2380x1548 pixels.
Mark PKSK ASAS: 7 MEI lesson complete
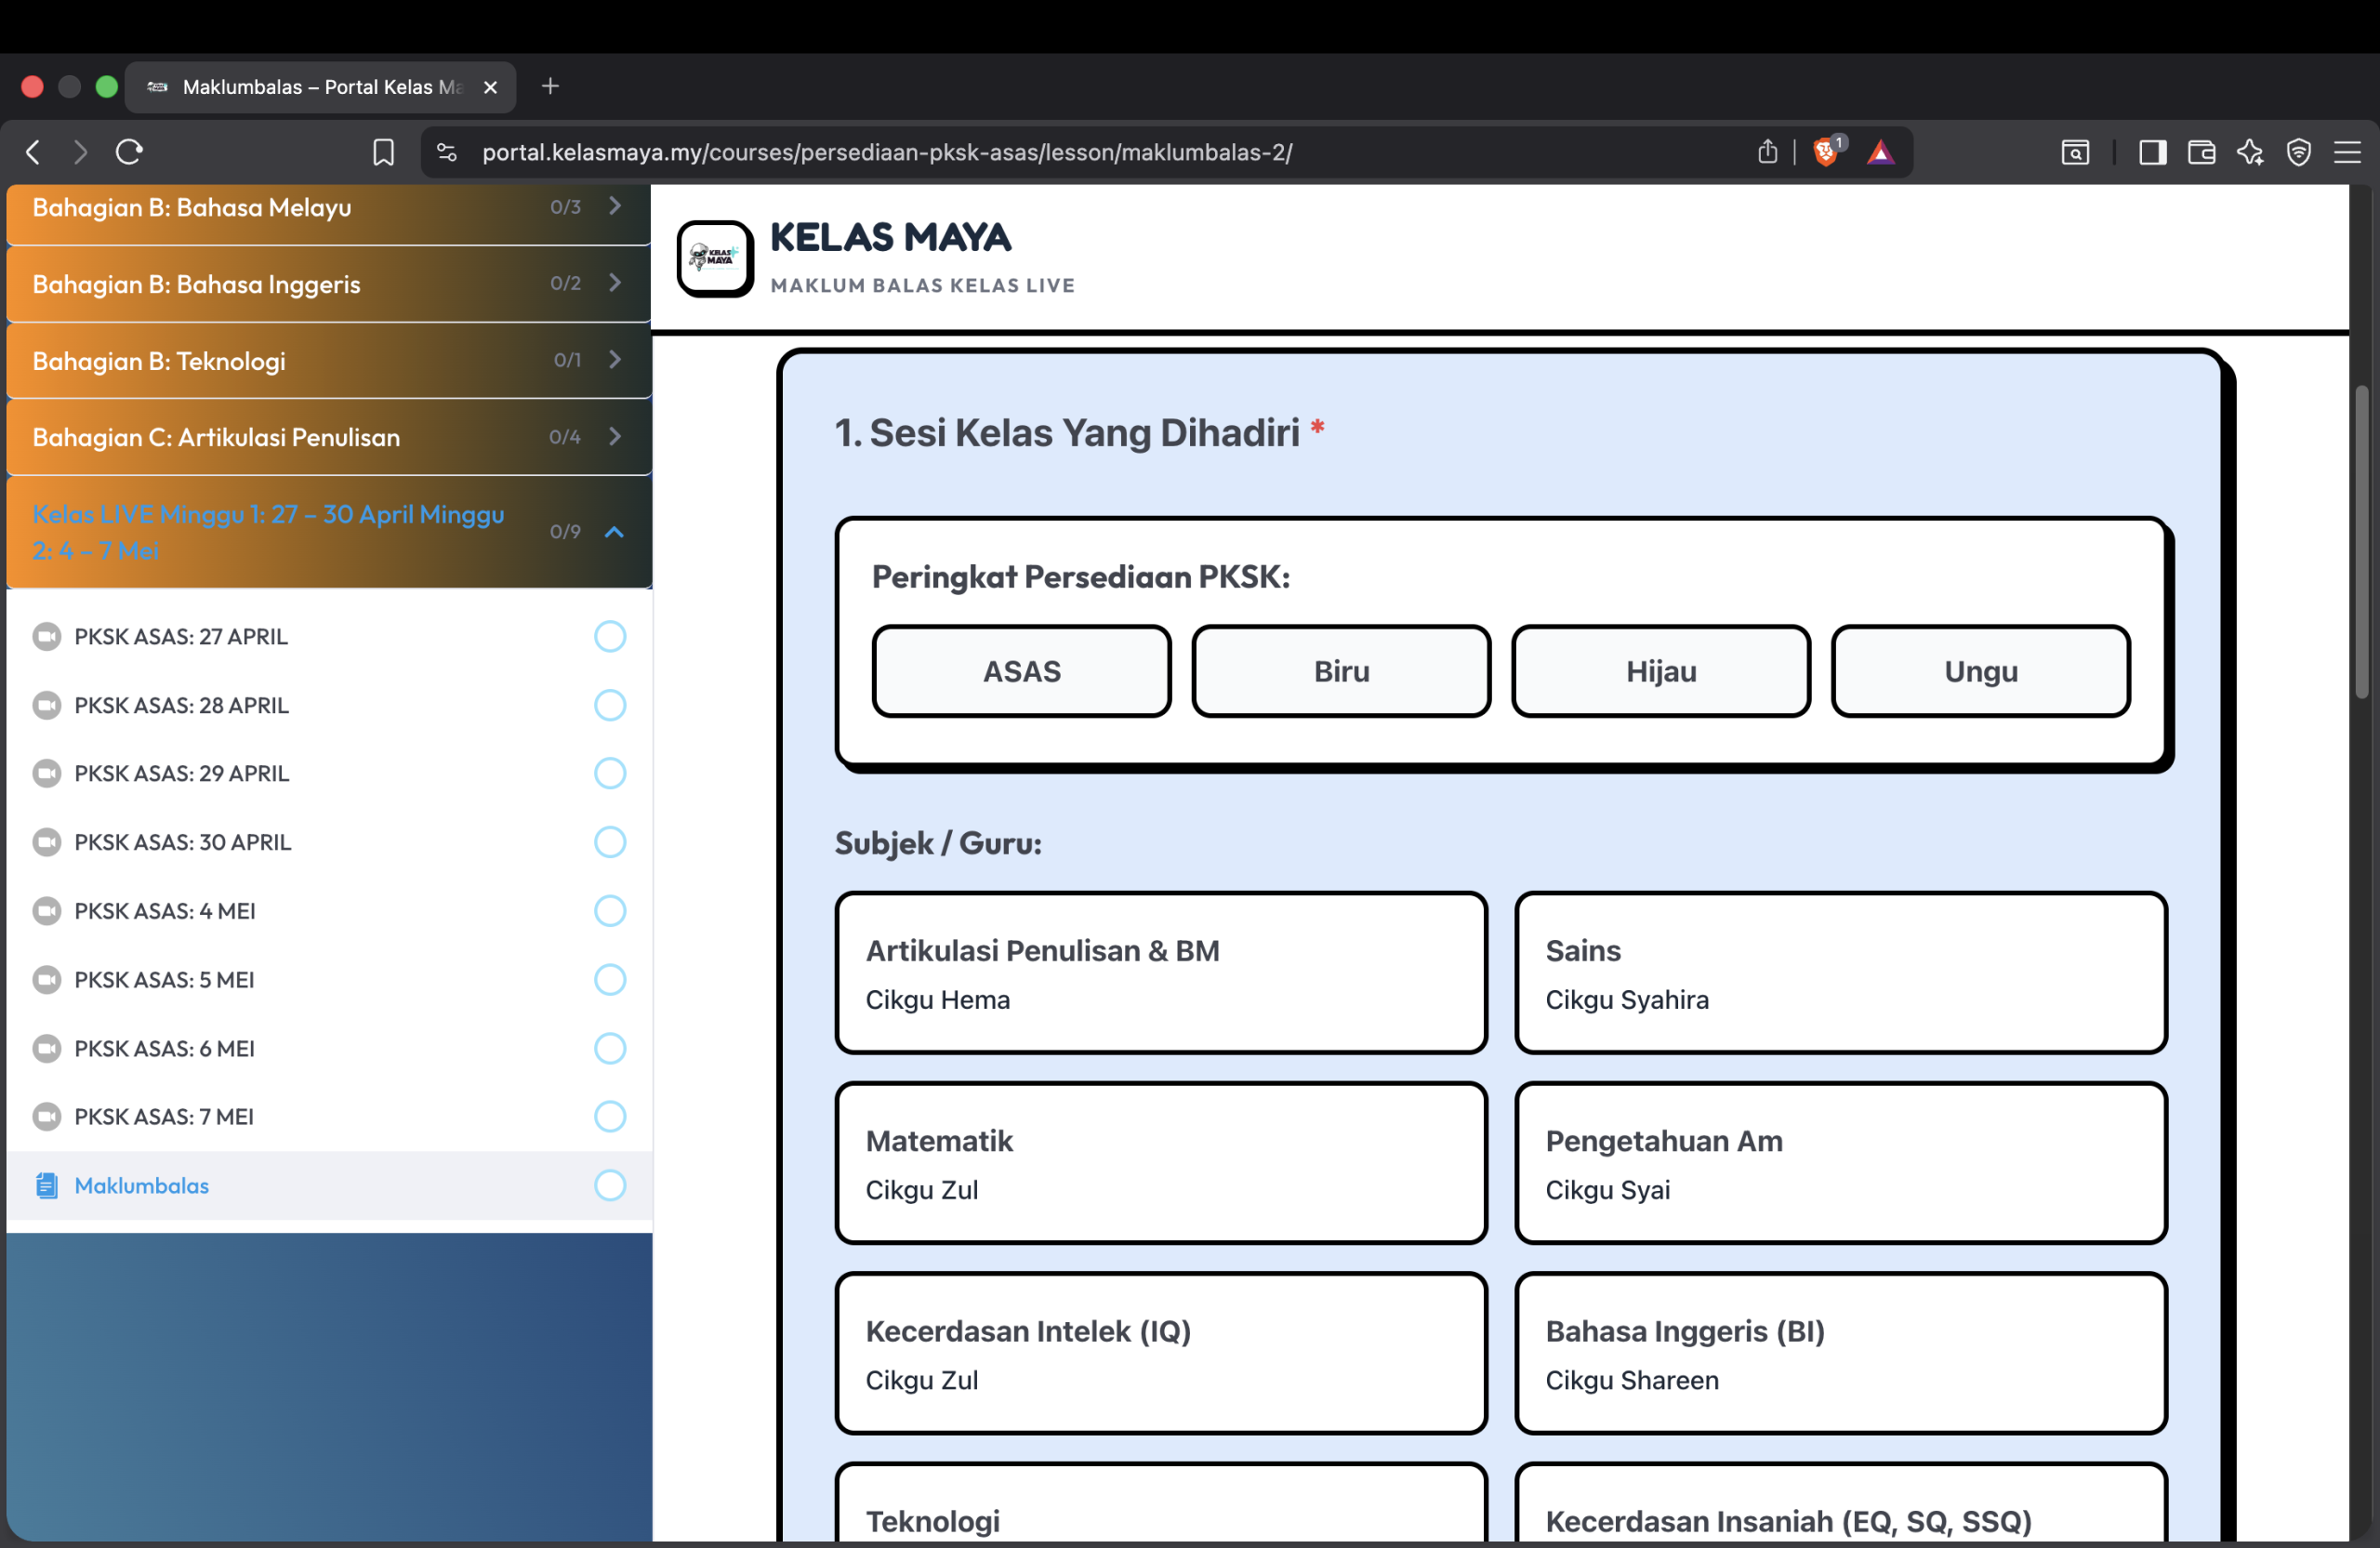[610, 1116]
